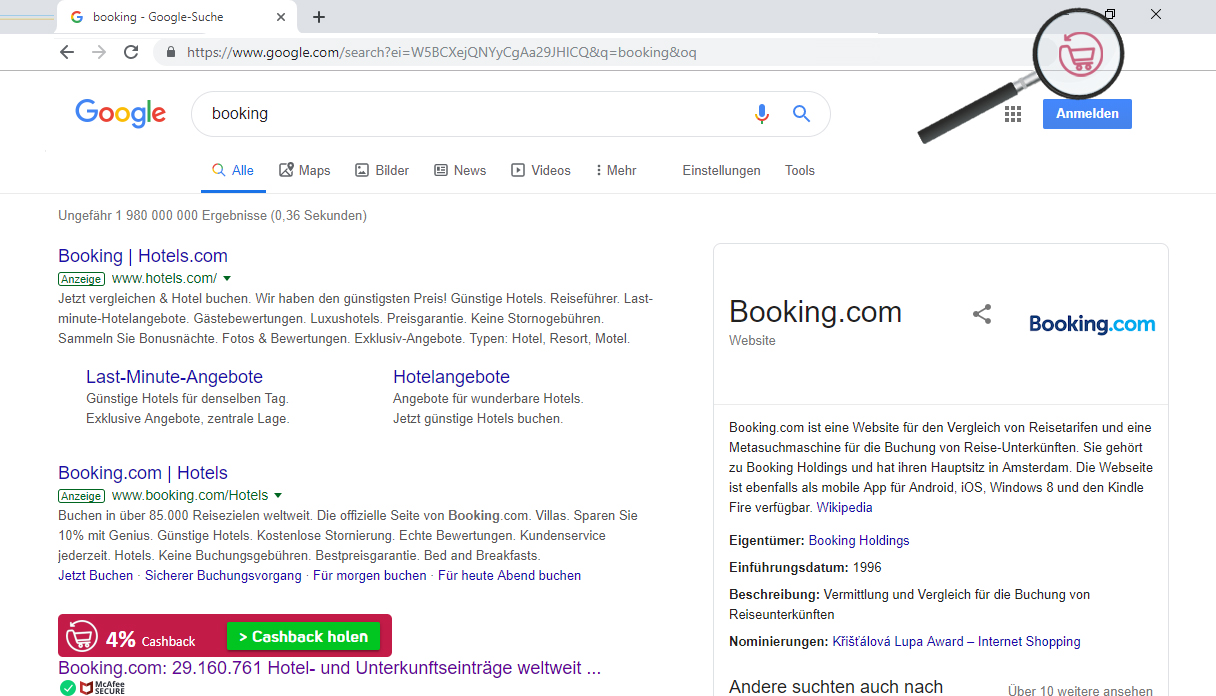Click the cart icon in cashback banner
Viewport: 1216px width, 696px height.
[x=81, y=636]
